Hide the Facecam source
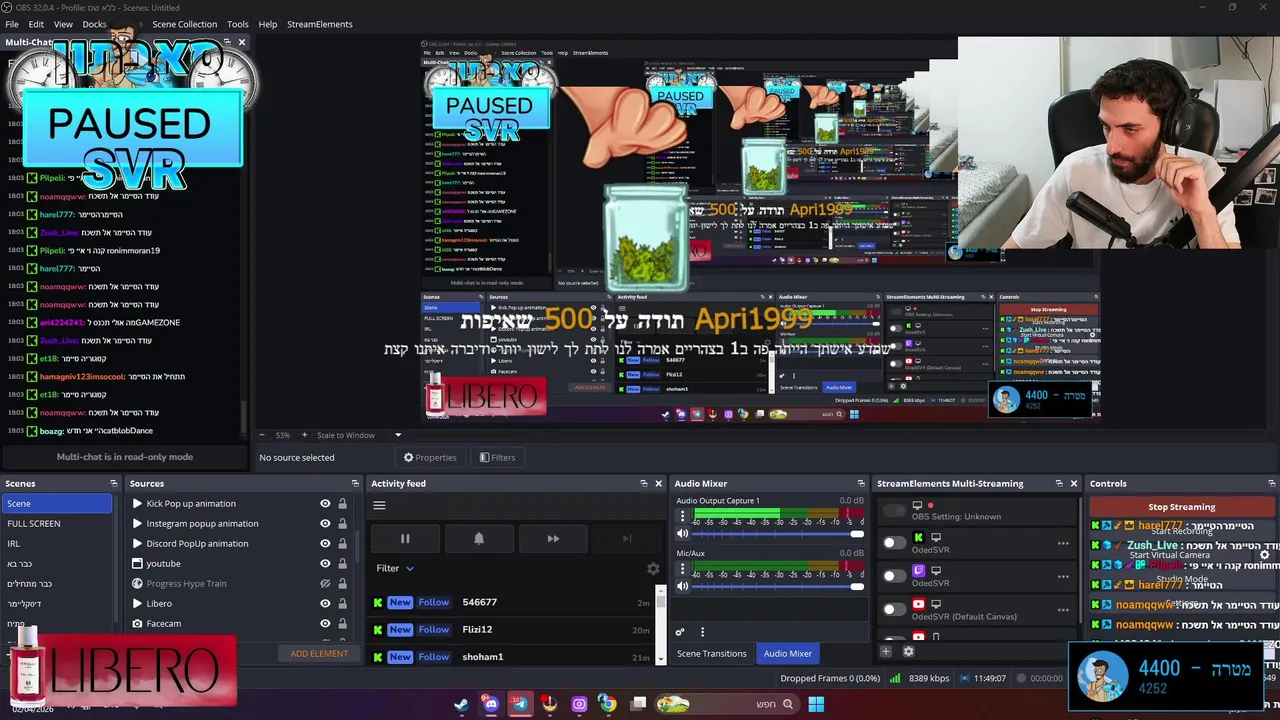Viewport: 1280px width, 720px height. tap(325, 624)
